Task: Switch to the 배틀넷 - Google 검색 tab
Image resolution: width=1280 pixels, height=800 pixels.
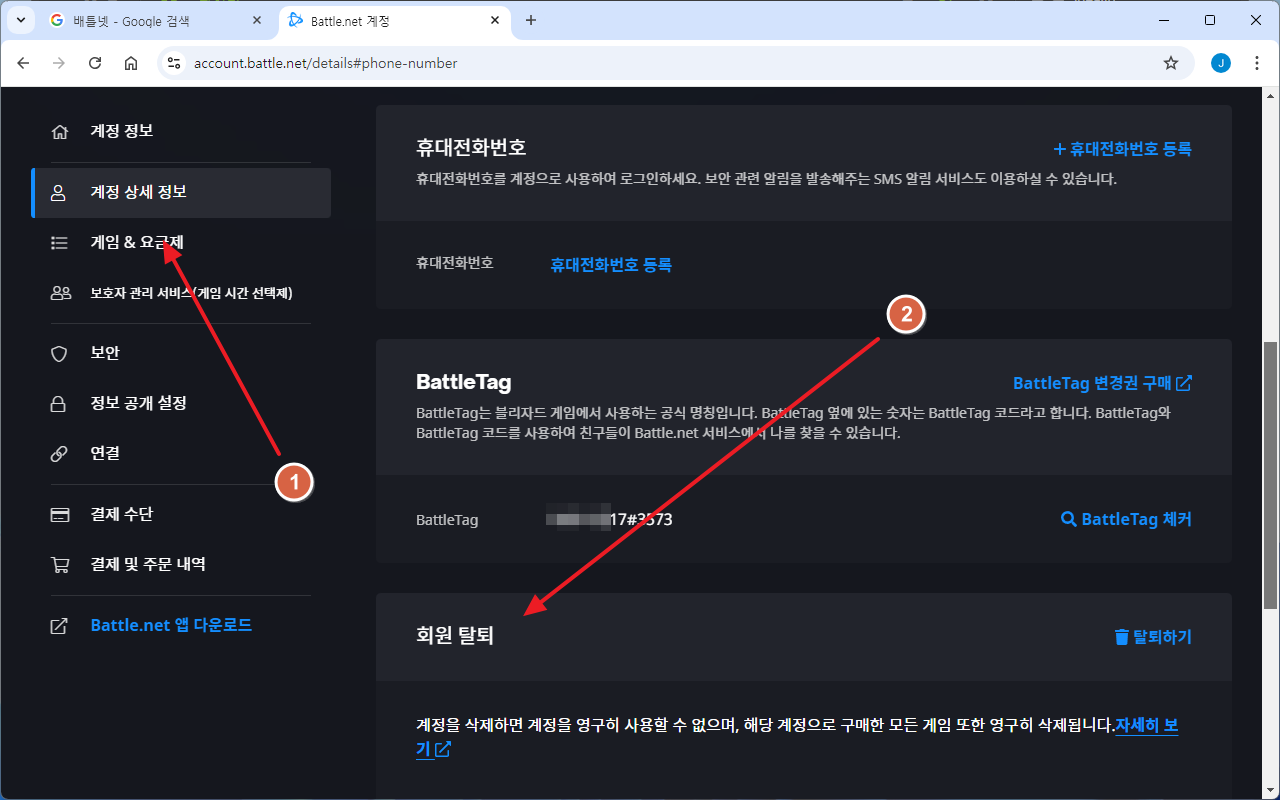Action: (x=155, y=20)
